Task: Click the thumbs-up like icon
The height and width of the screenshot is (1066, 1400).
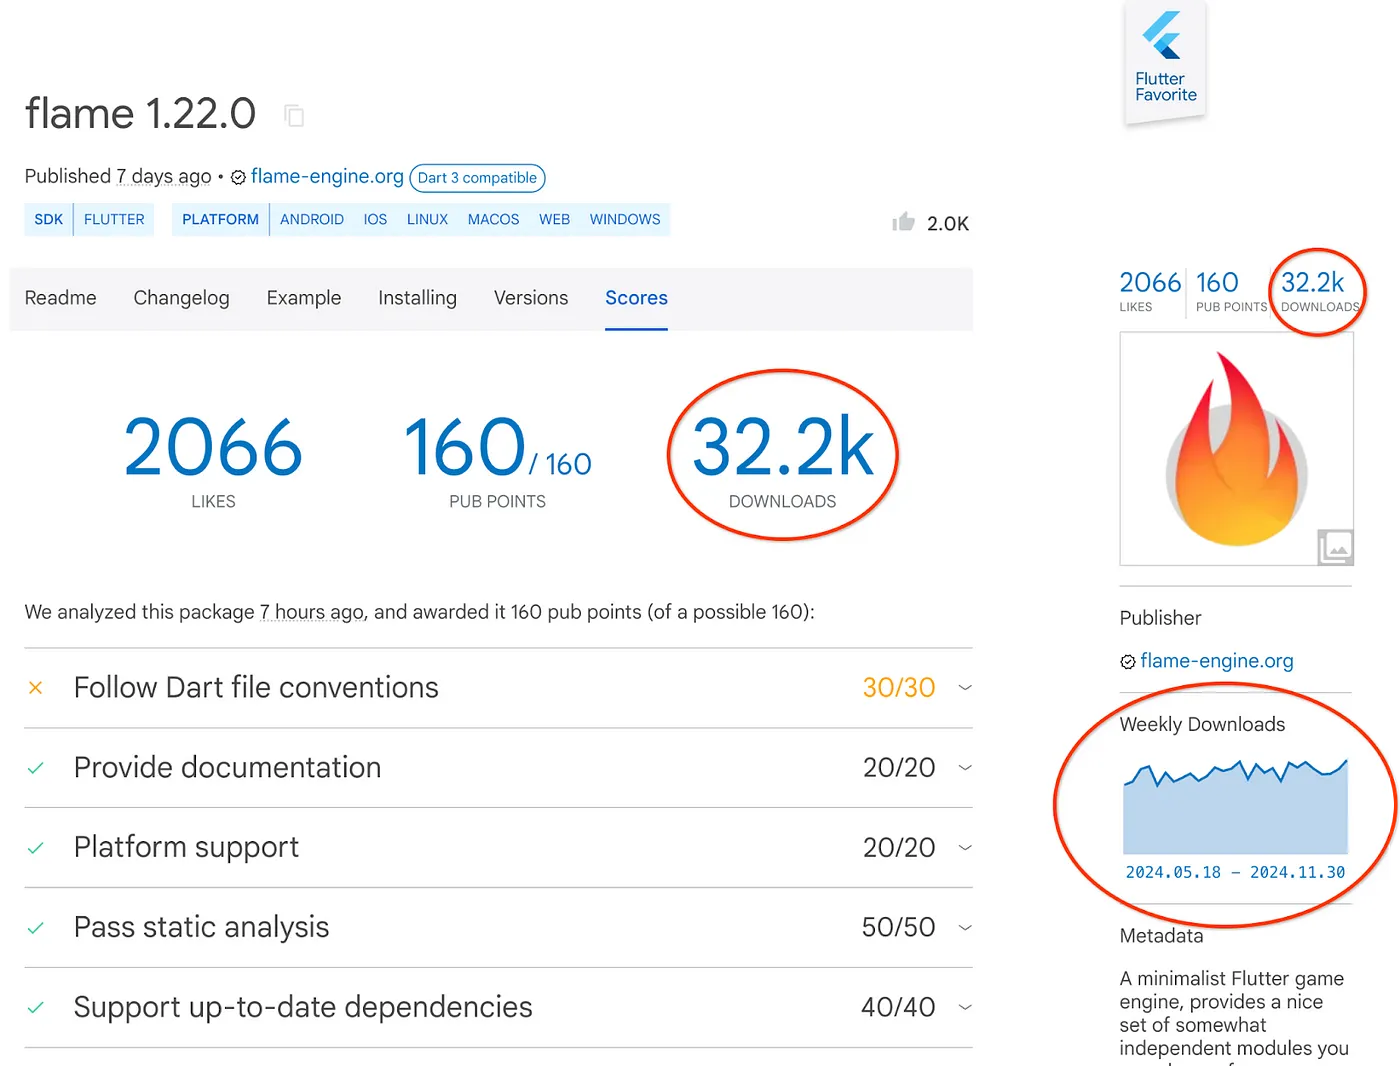Action: (903, 222)
